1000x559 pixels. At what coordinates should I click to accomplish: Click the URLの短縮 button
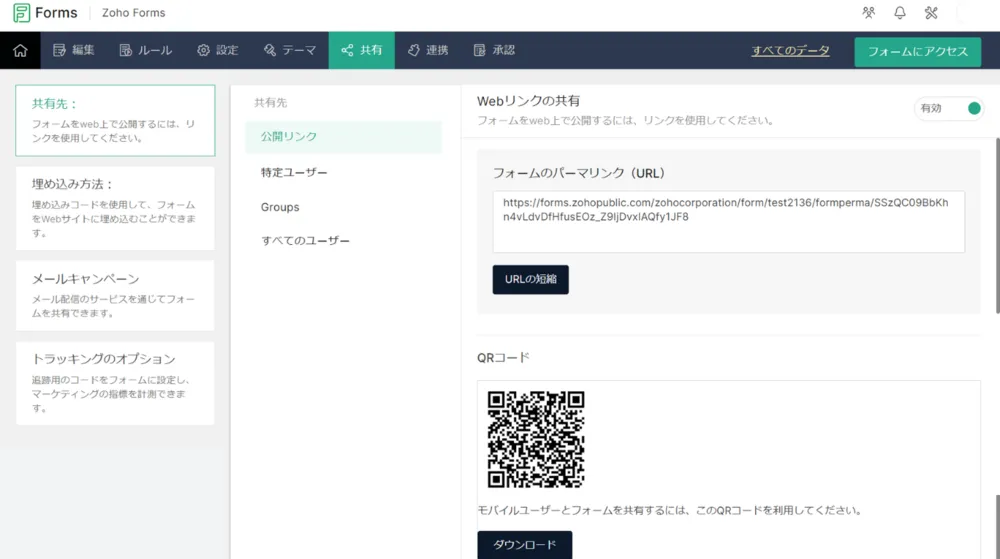point(531,279)
